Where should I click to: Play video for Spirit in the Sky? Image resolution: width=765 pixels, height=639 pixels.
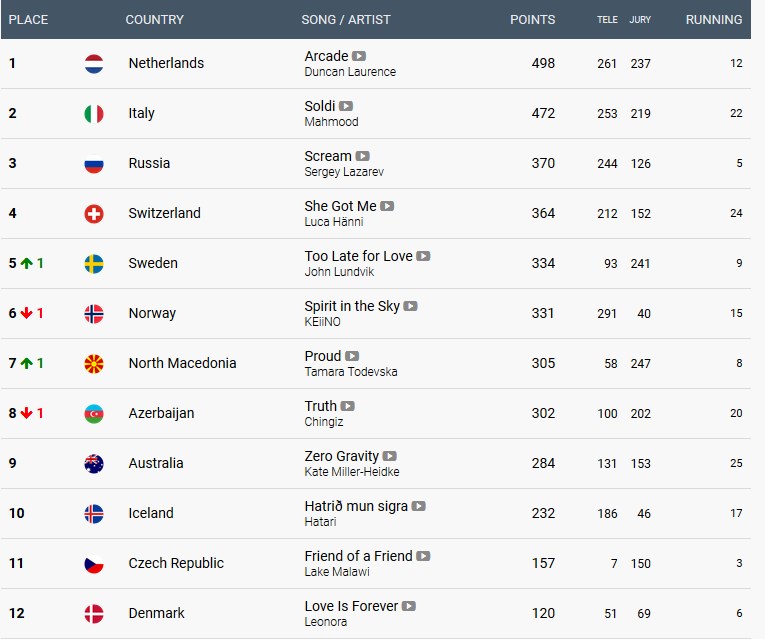[x=410, y=306]
